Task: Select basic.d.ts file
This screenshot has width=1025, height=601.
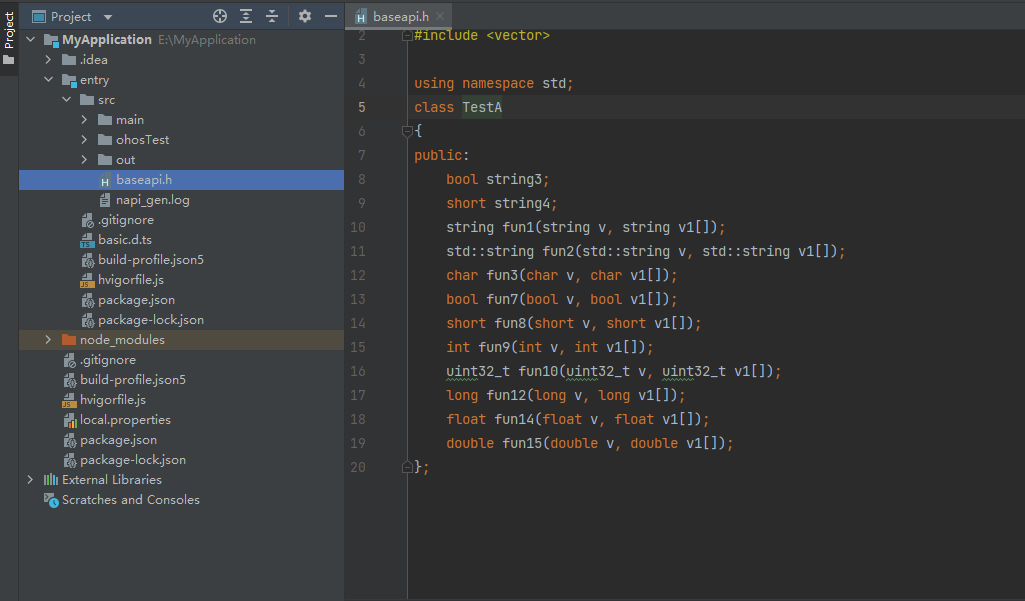Action: [x=124, y=240]
